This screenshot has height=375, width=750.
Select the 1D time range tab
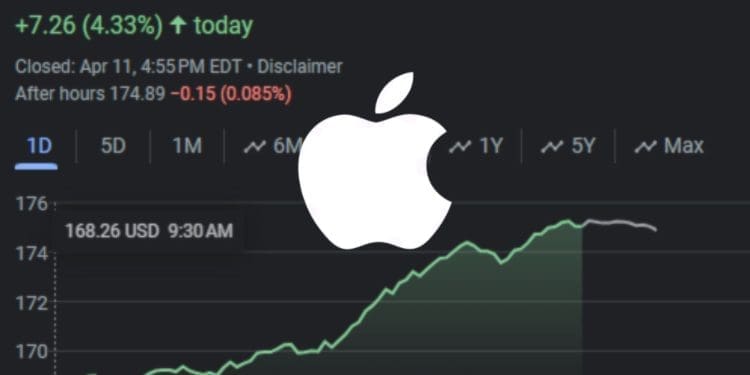[39, 146]
